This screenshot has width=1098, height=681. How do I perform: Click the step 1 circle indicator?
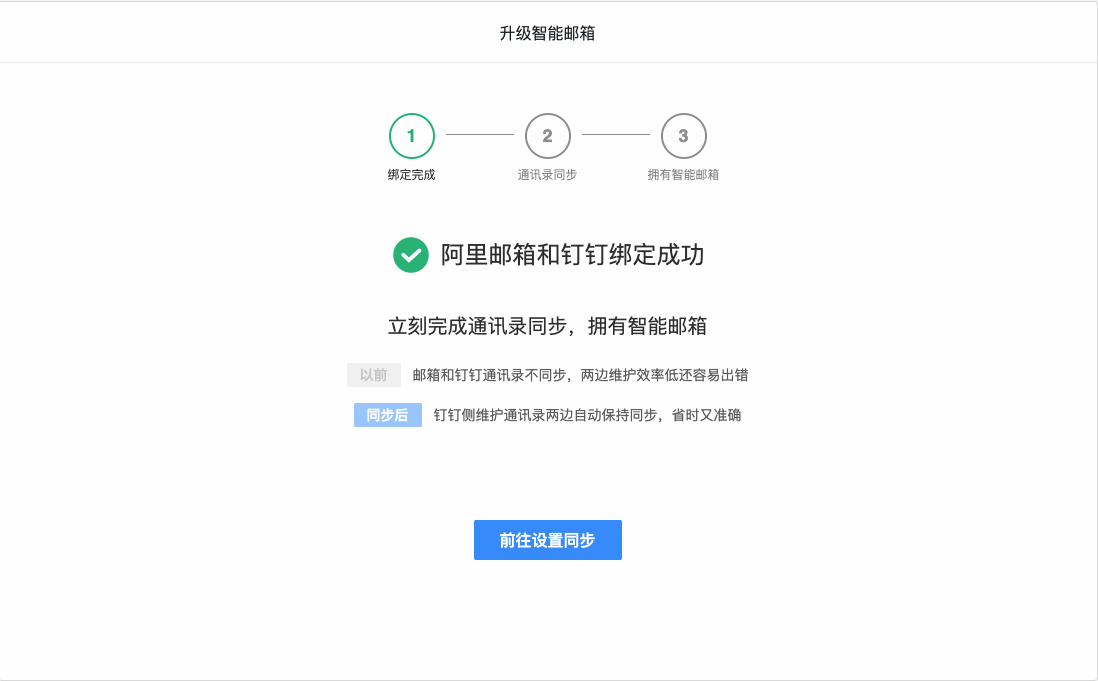[x=411, y=136]
